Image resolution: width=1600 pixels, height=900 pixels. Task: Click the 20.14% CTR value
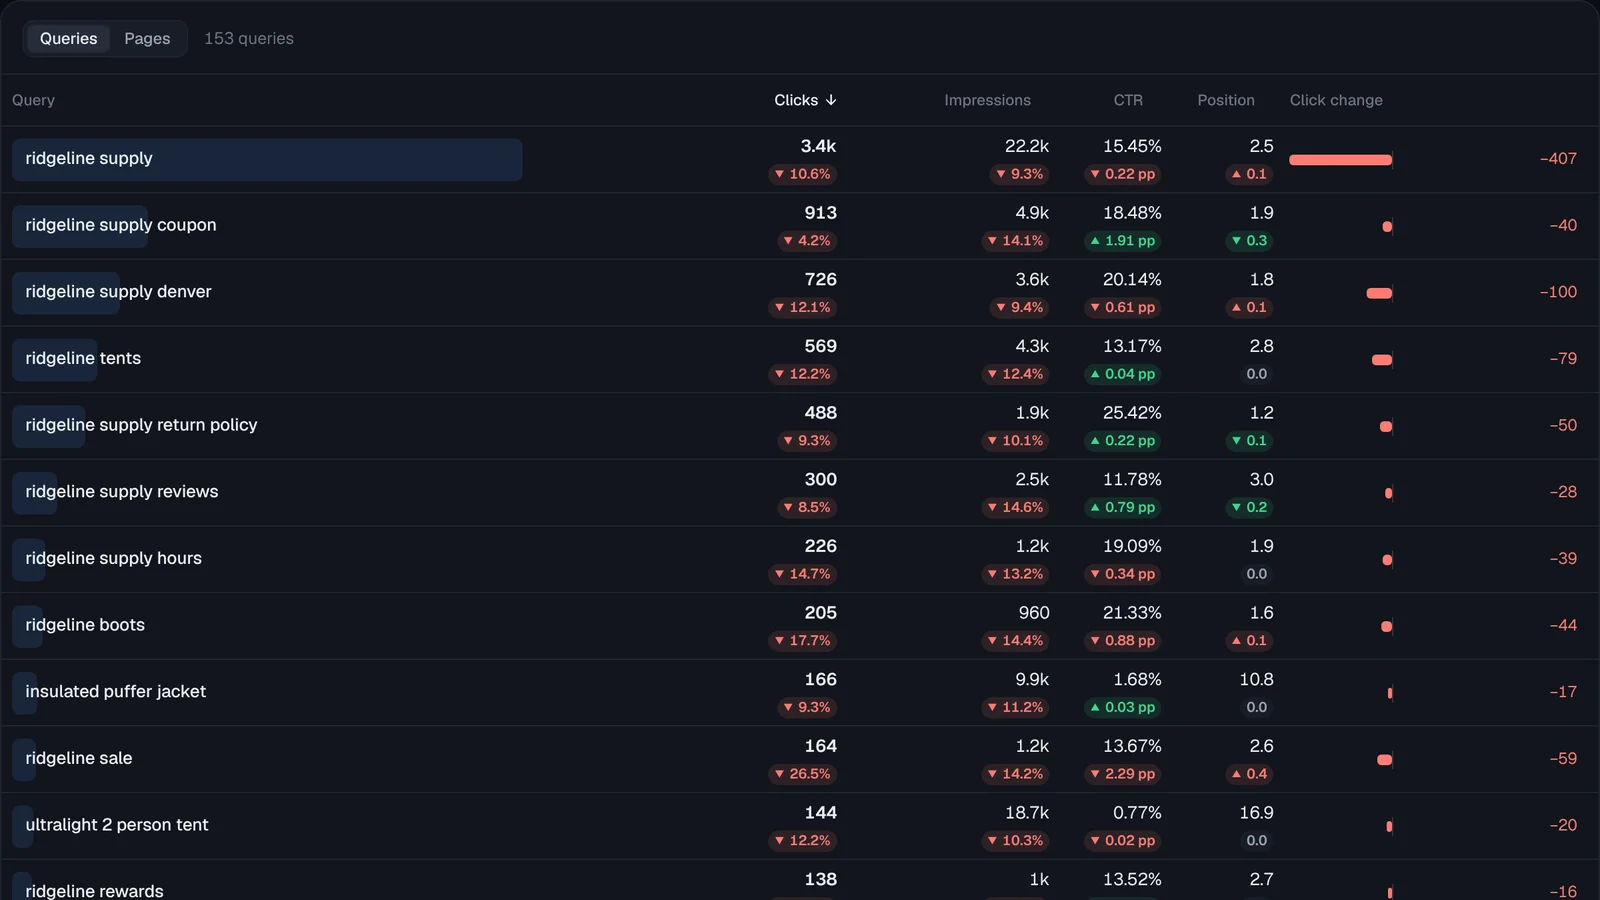pos(1132,280)
